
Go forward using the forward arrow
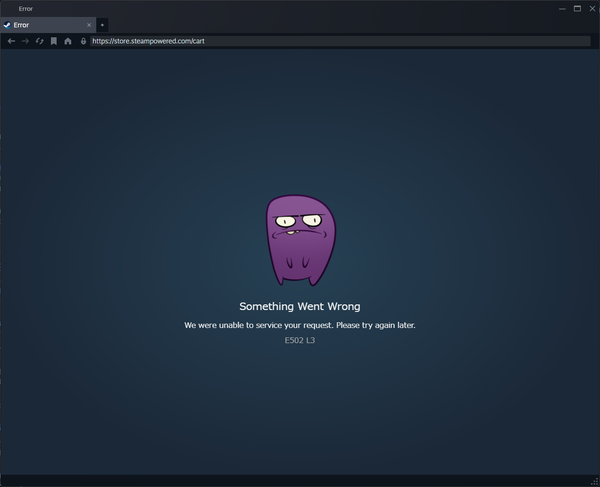point(25,41)
